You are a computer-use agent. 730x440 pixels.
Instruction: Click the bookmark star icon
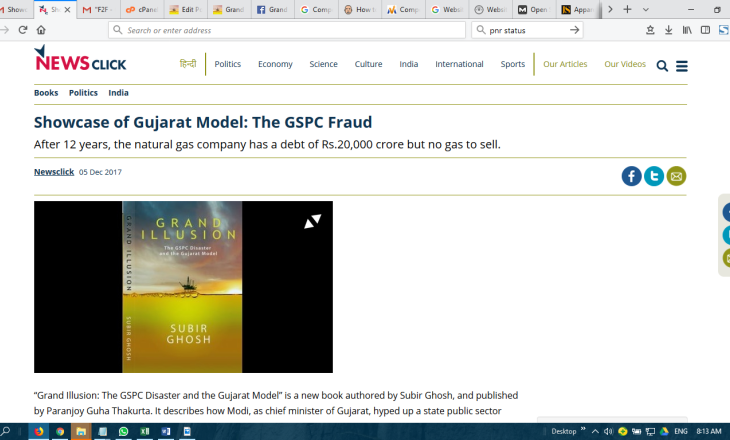[650, 30]
